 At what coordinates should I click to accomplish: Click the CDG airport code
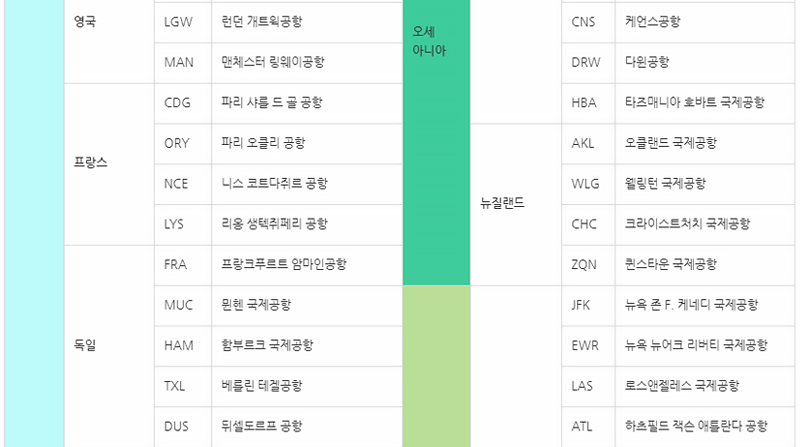click(x=177, y=103)
